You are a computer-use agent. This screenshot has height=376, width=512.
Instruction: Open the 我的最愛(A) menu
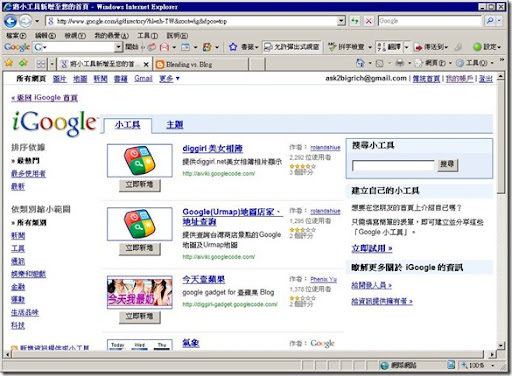111,35
